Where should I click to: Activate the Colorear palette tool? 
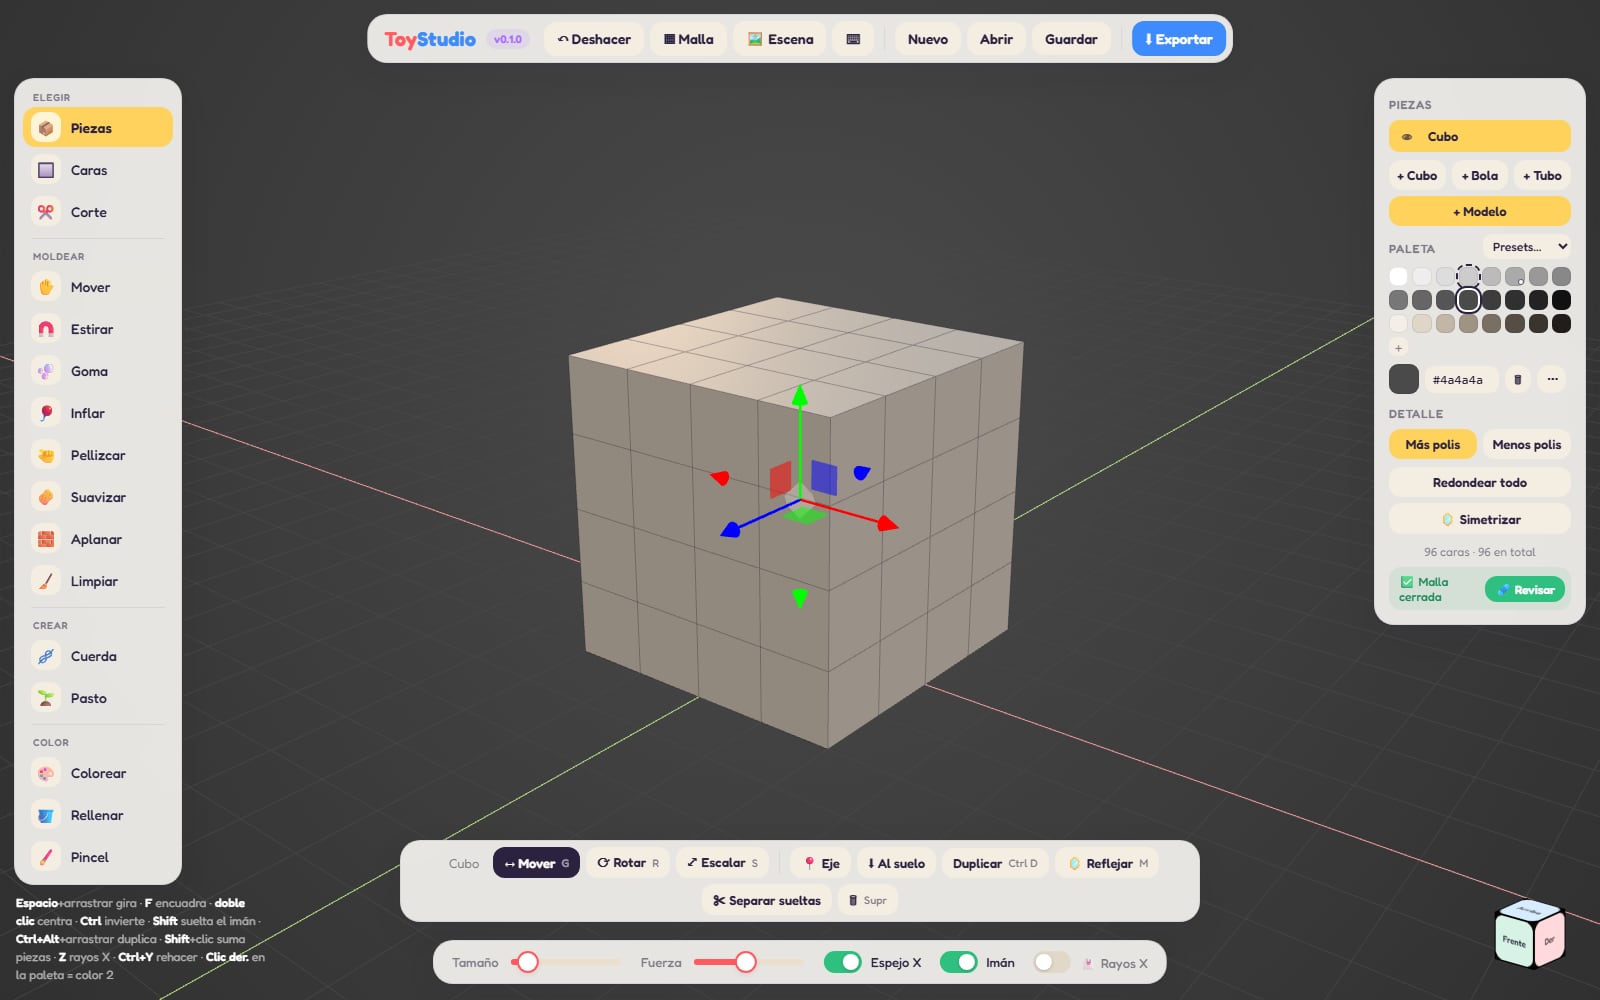pyautogui.click(x=97, y=773)
